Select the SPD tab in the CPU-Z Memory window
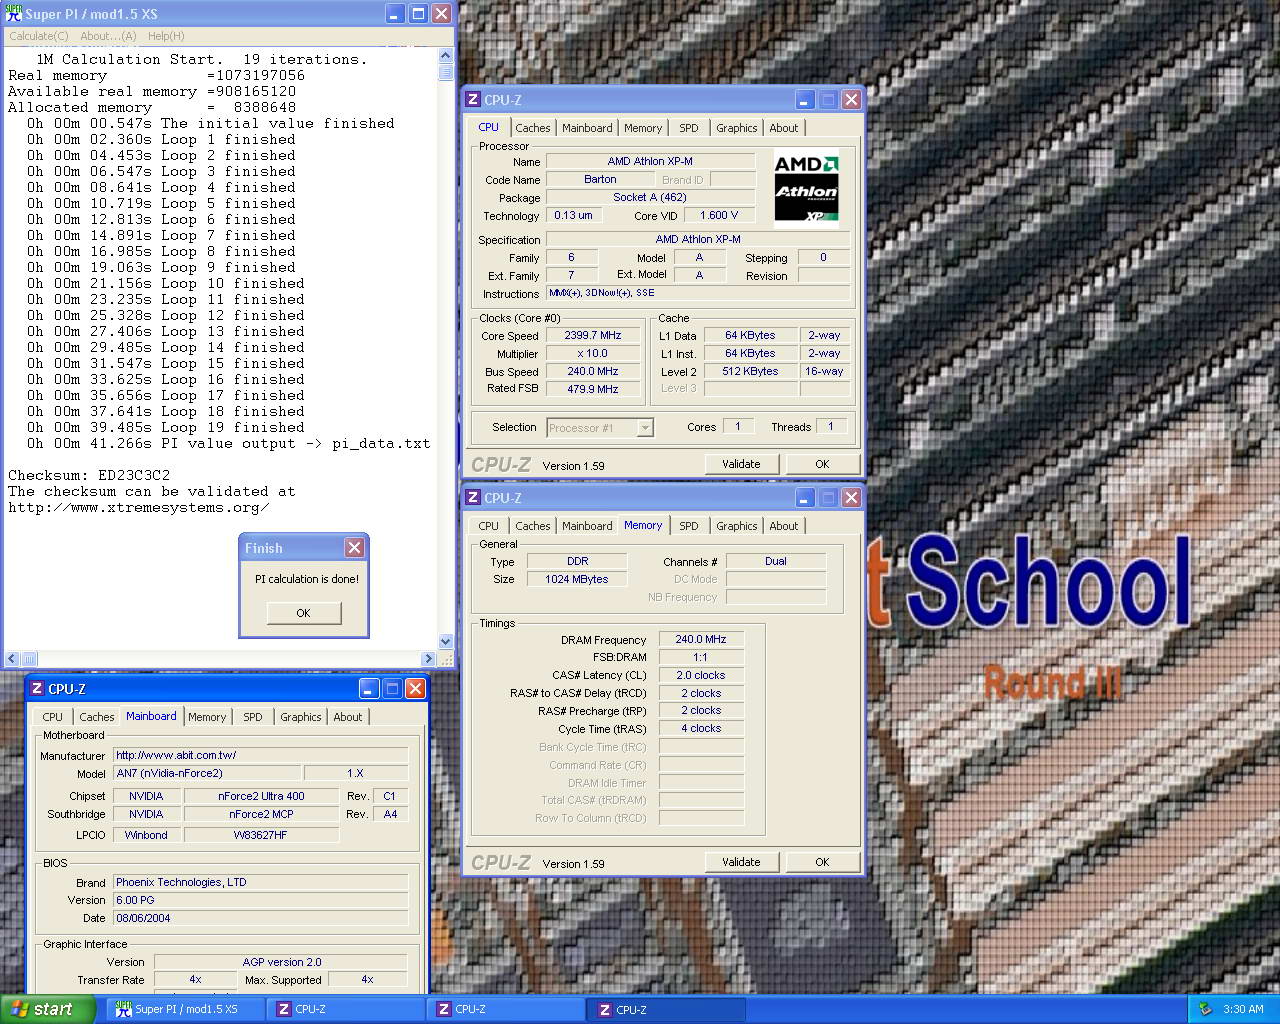1280x1024 pixels. [x=689, y=526]
